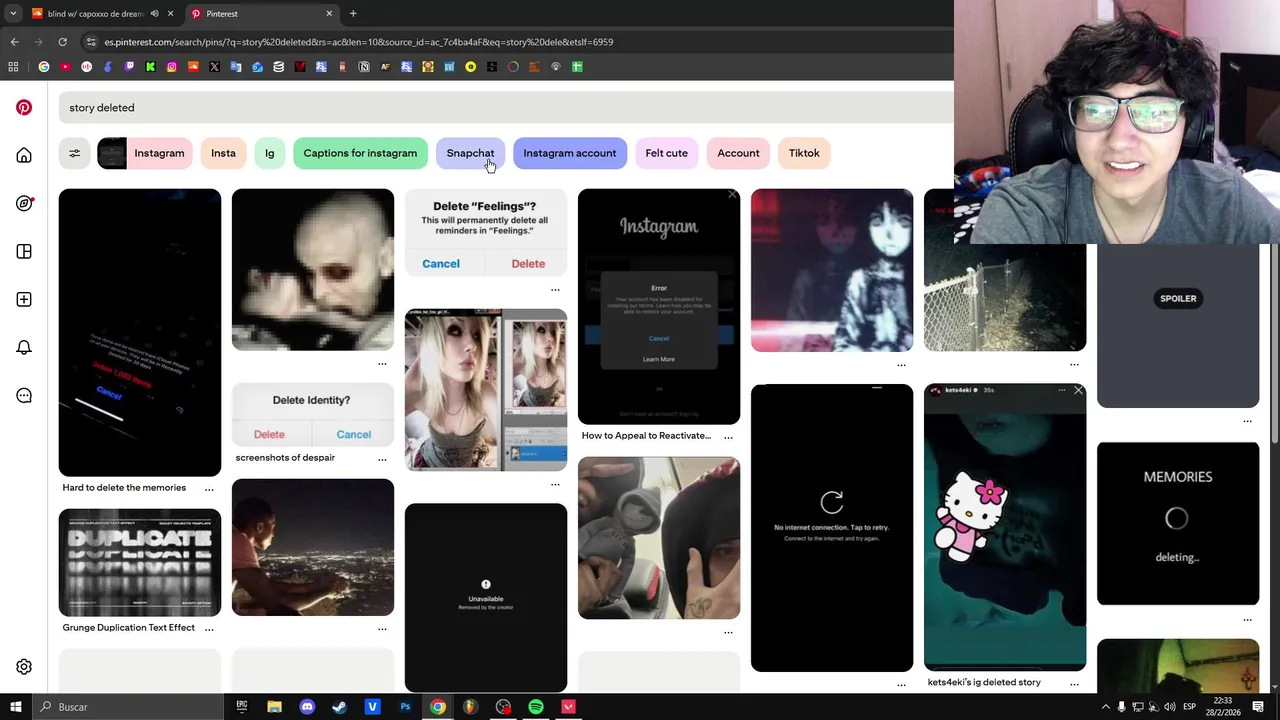Open the No internet connection pin
Viewport: 1280px width, 720px height.
832,528
